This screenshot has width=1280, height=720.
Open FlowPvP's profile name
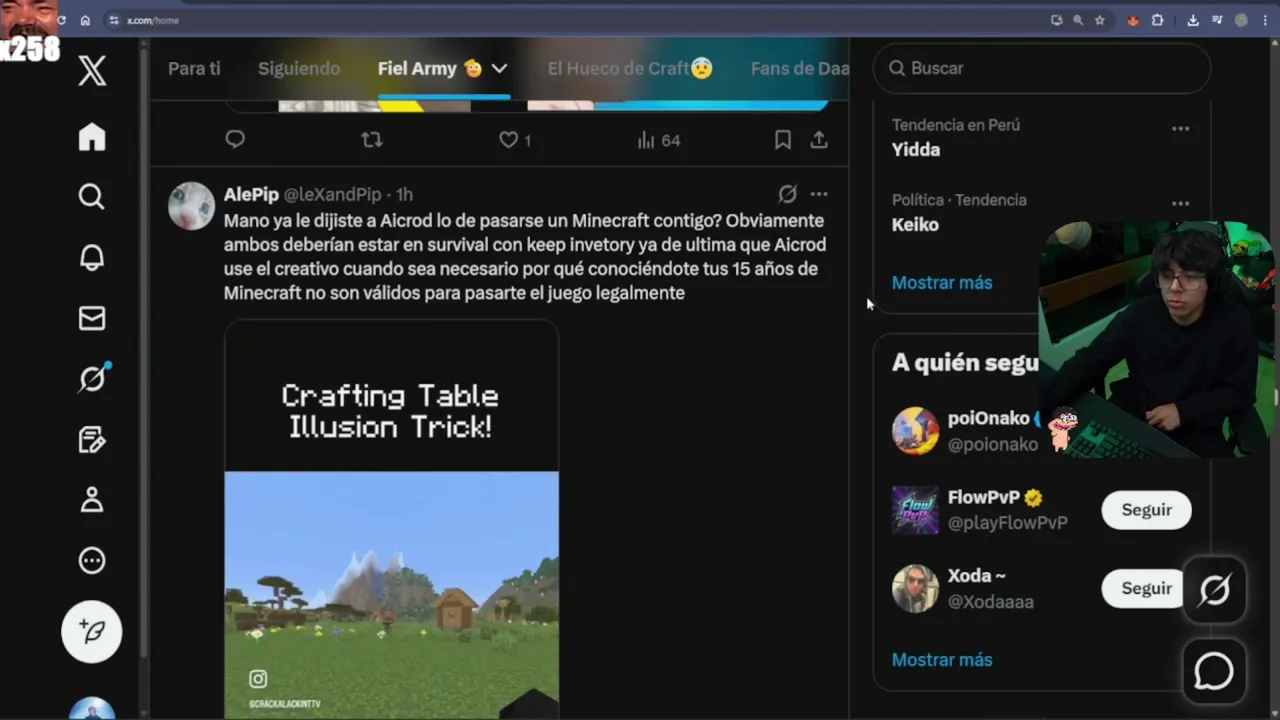click(x=984, y=497)
